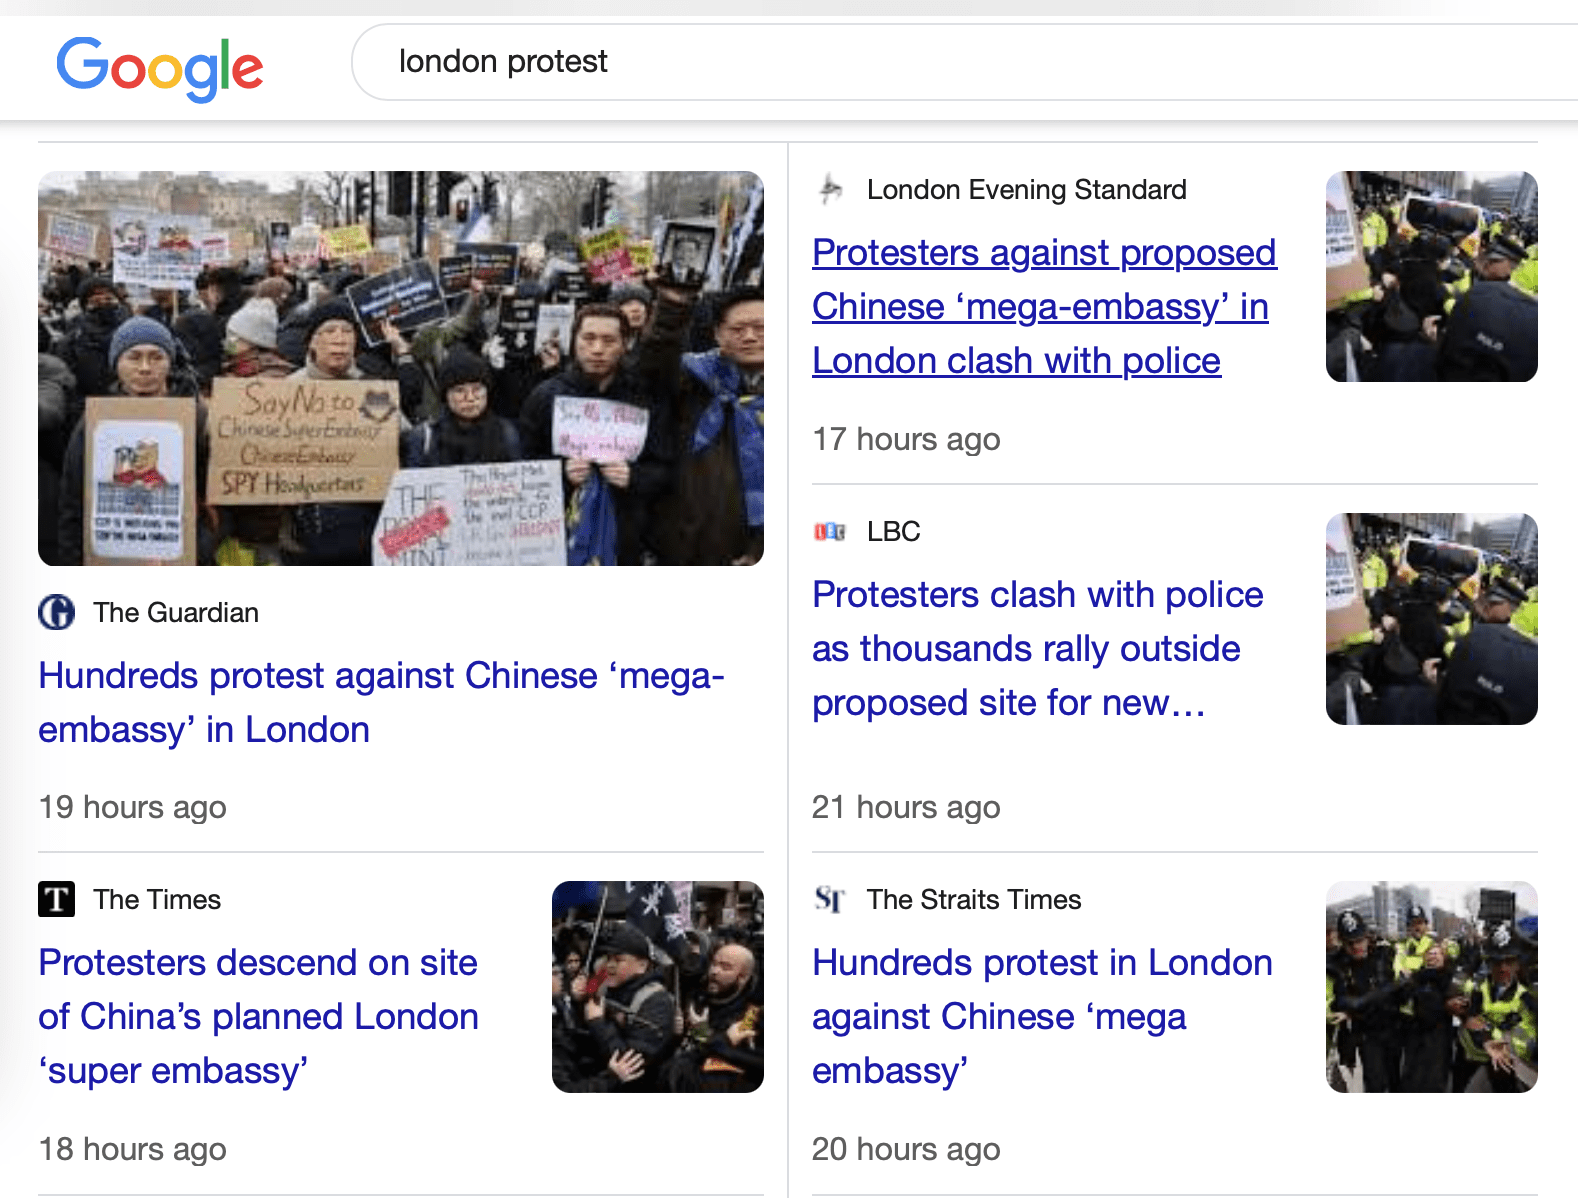Click The Guardian favicon icon
The width and height of the screenshot is (1578, 1198).
pos(57,612)
